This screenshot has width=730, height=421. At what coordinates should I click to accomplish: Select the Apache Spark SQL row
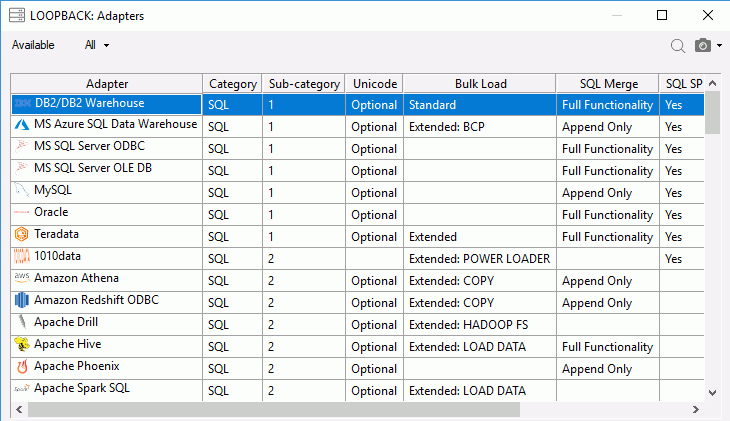tap(358, 390)
